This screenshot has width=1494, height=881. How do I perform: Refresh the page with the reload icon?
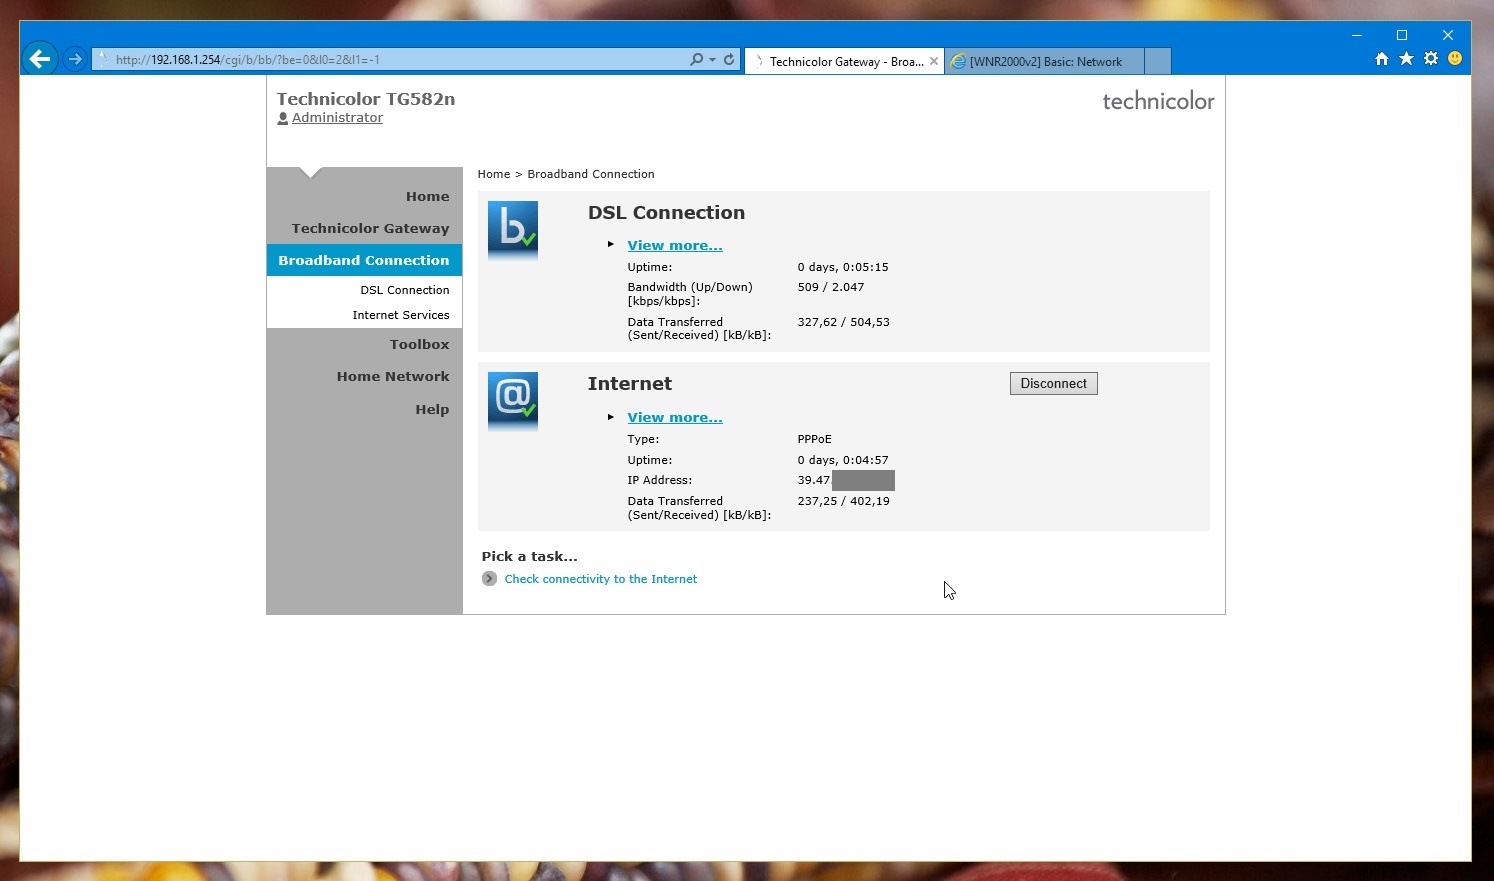(x=729, y=60)
